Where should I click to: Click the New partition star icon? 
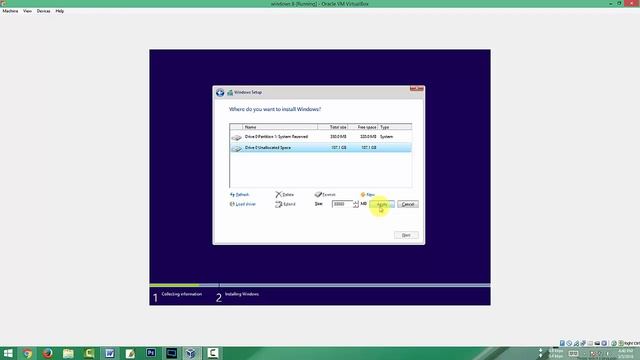(x=362, y=195)
